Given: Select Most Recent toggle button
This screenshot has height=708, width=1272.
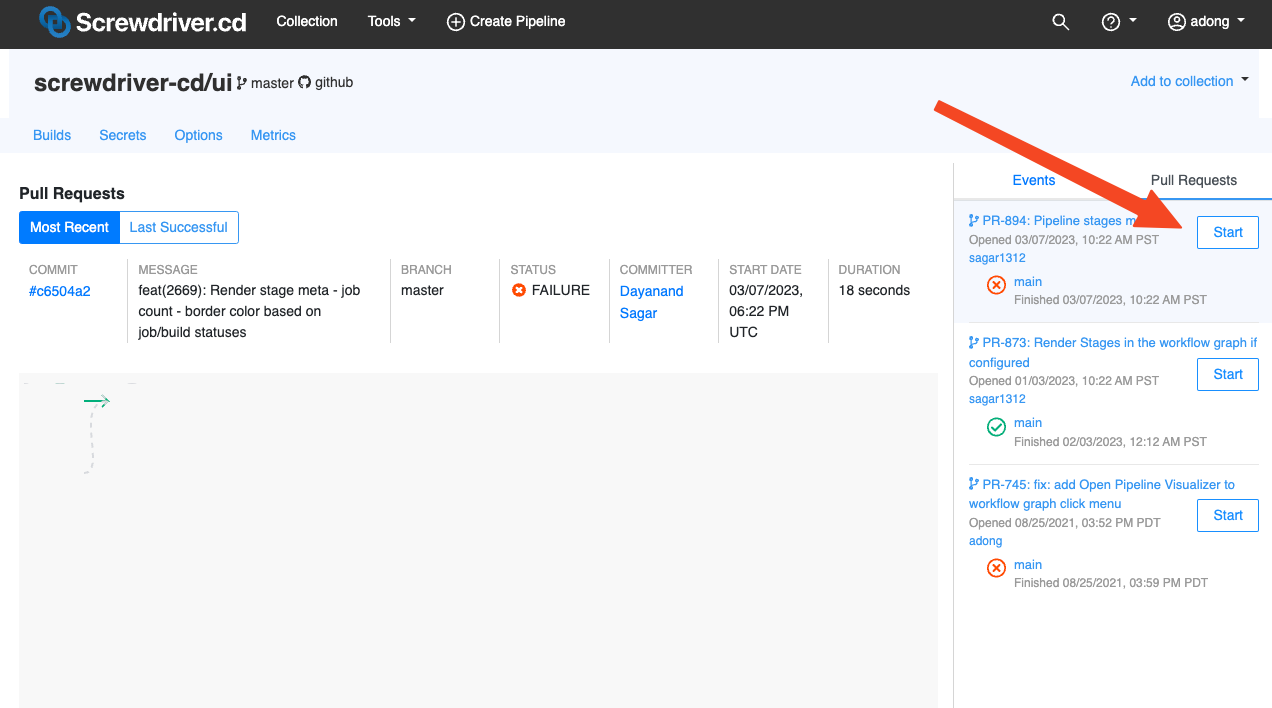Looking at the screenshot, I should coord(69,227).
